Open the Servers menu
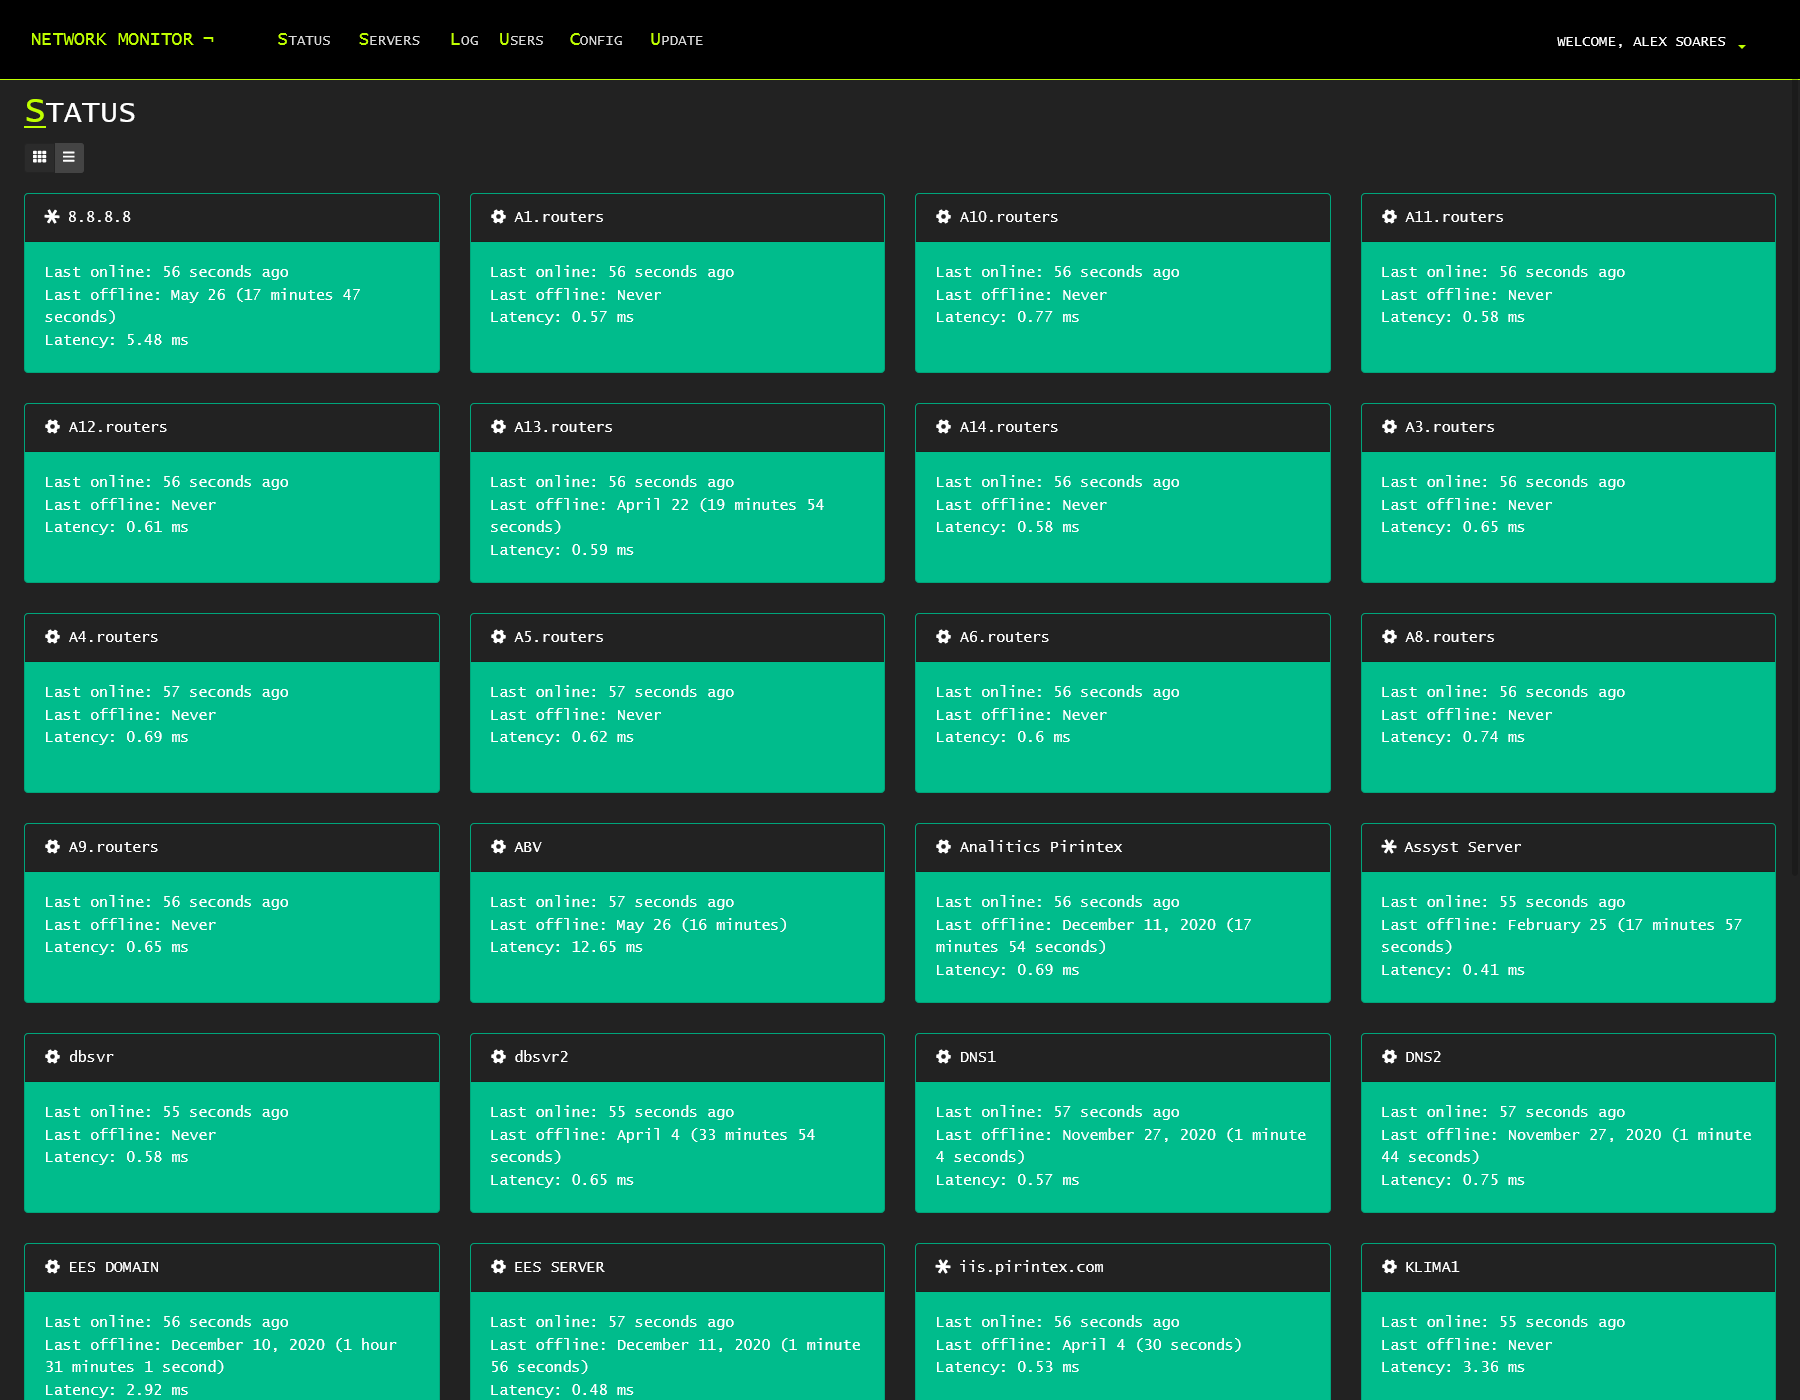The height and width of the screenshot is (1400, 1800). coord(389,40)
